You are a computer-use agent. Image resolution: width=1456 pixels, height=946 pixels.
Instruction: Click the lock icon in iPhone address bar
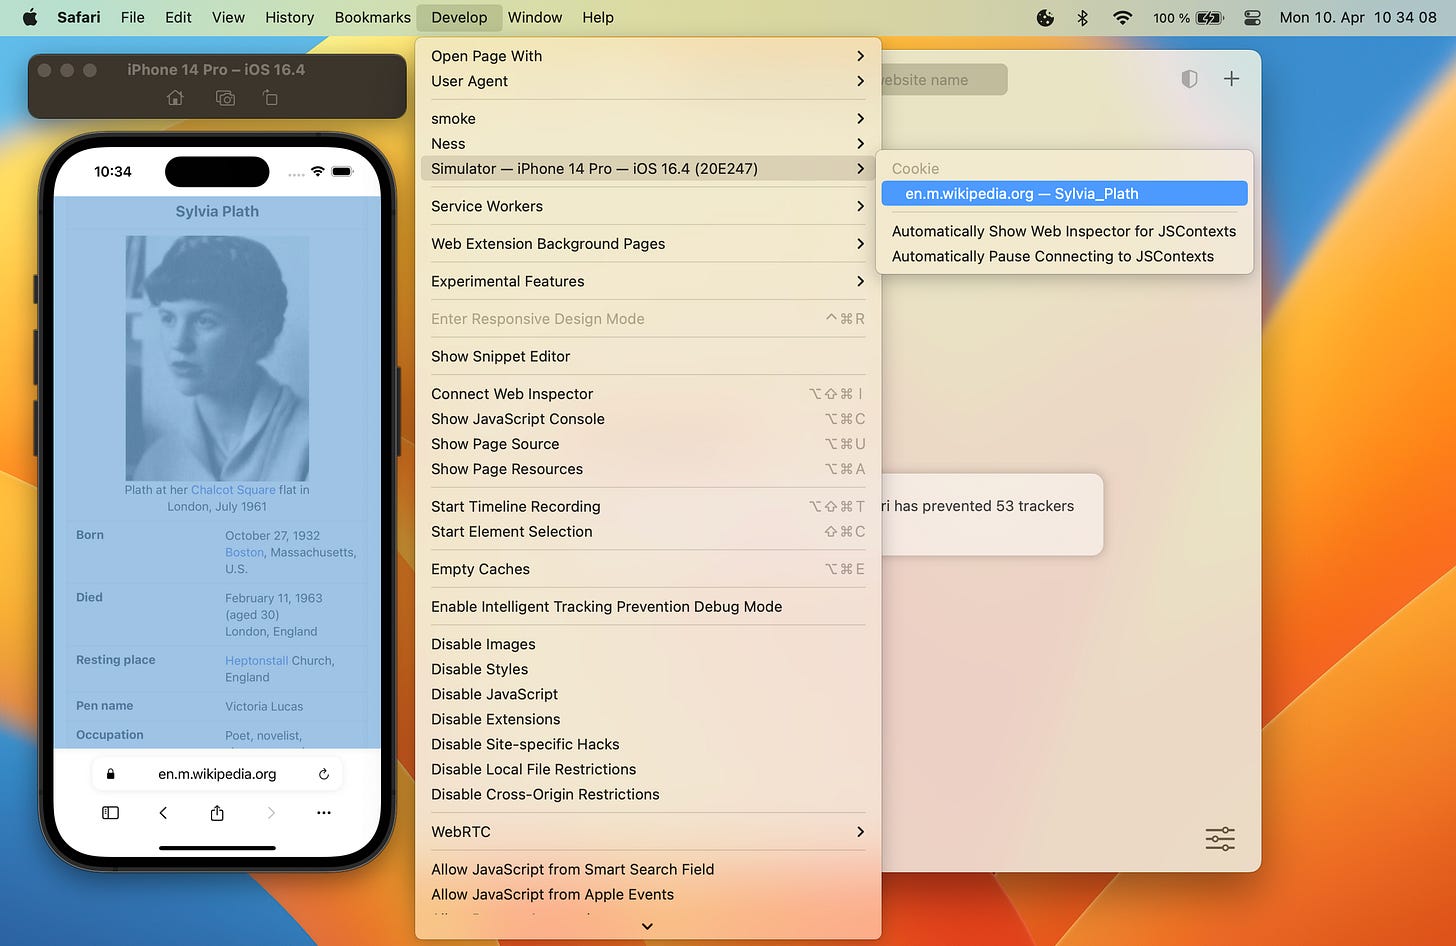110,774
